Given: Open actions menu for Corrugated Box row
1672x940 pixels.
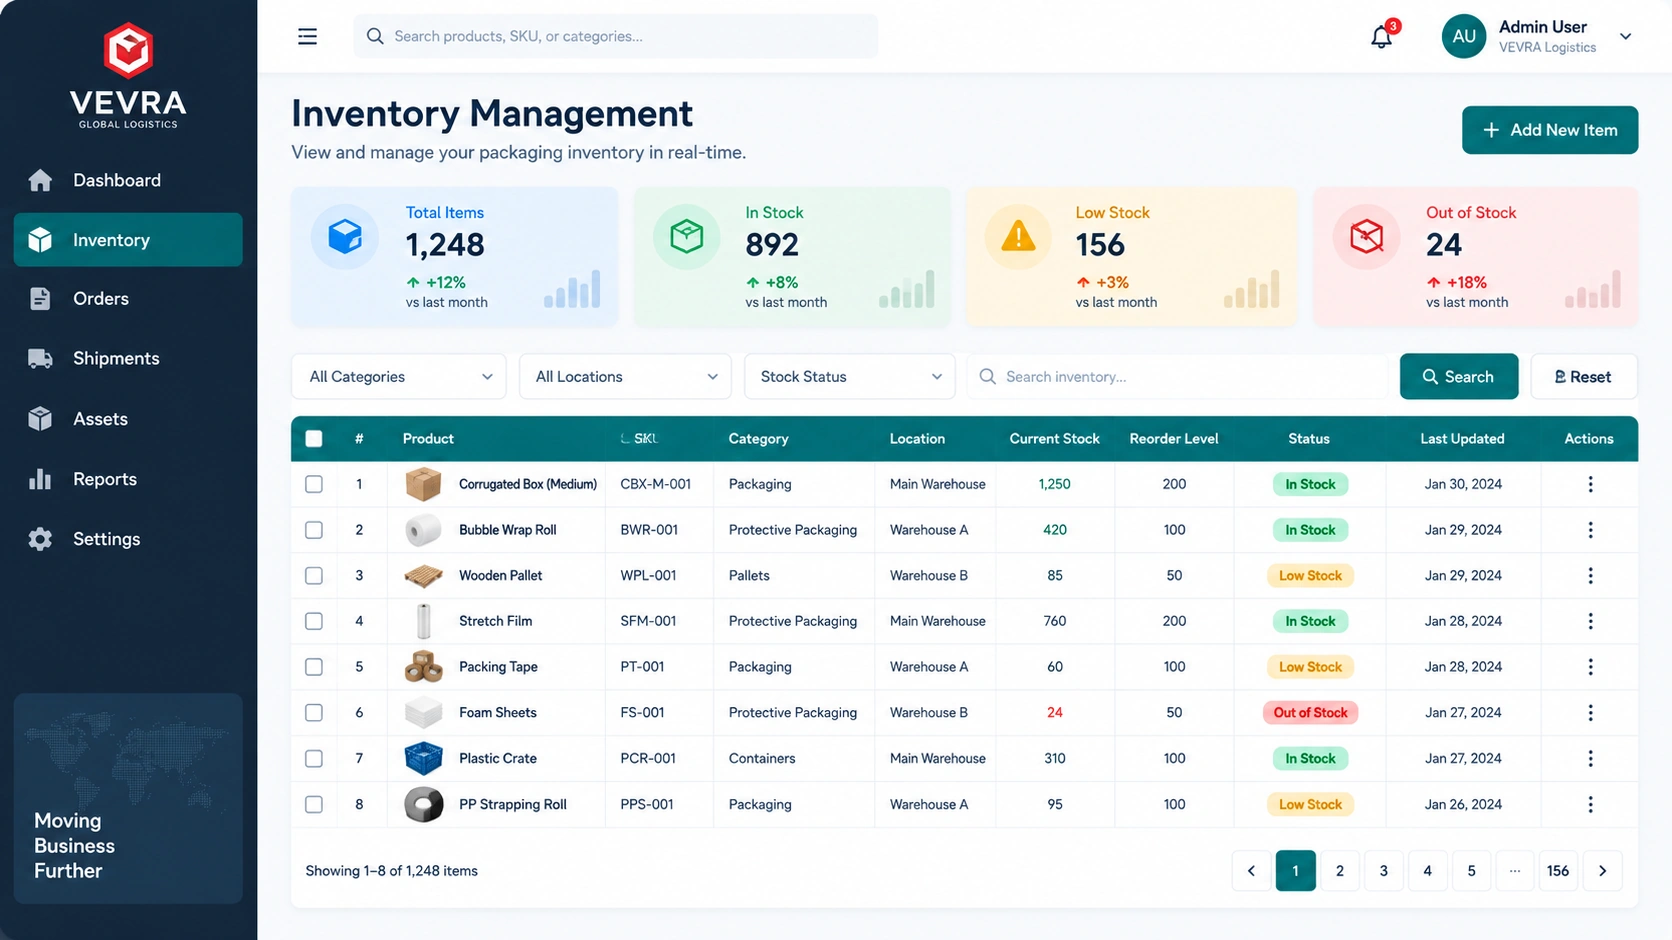Looking at the screenshot, I should (1590, 484).
